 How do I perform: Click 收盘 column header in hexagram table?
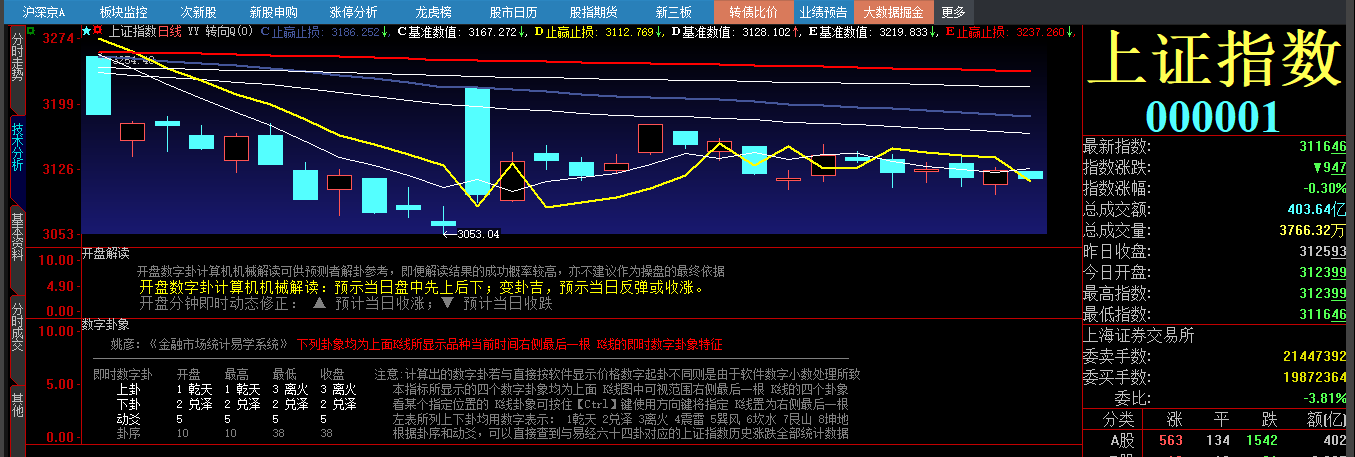331,374
